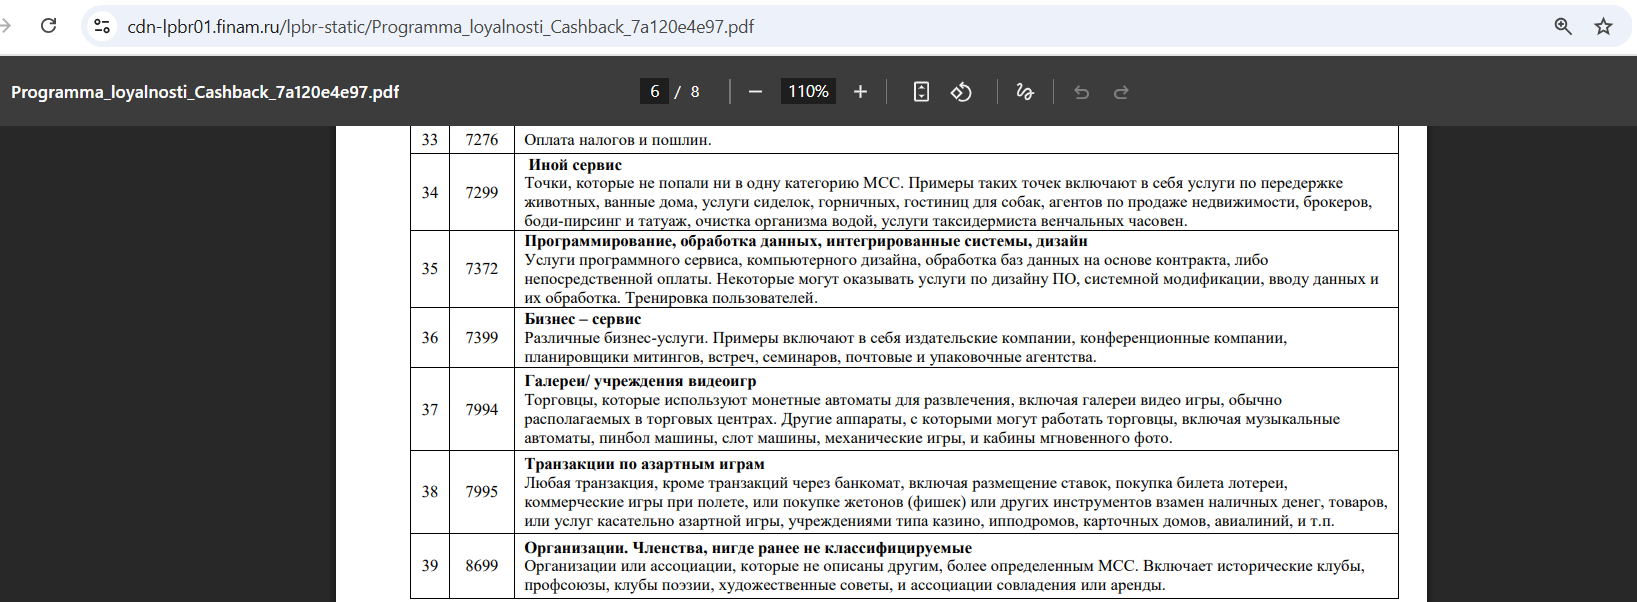Click the text 'Оплата налогов и пошлин.'
1637x602 pixels.
(x=617, y=140)
